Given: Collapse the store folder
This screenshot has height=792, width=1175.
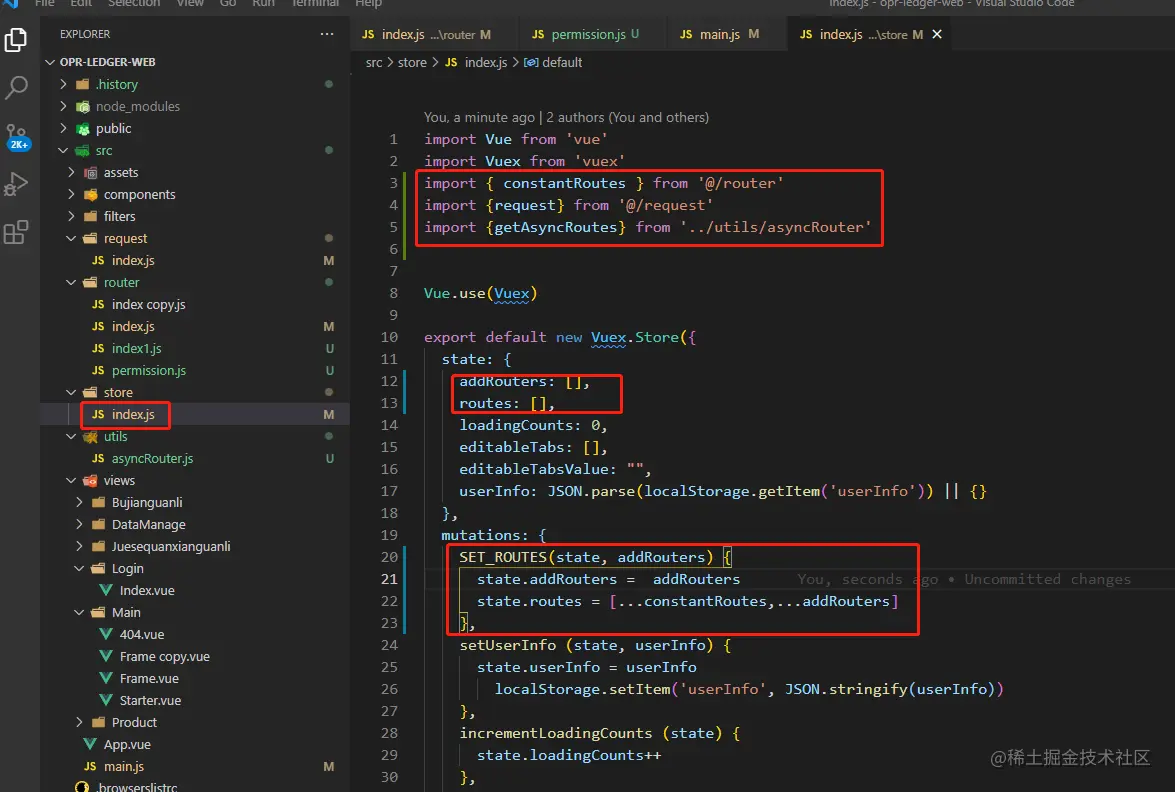Looking at the screenshot, I should (x=71, y=393).
